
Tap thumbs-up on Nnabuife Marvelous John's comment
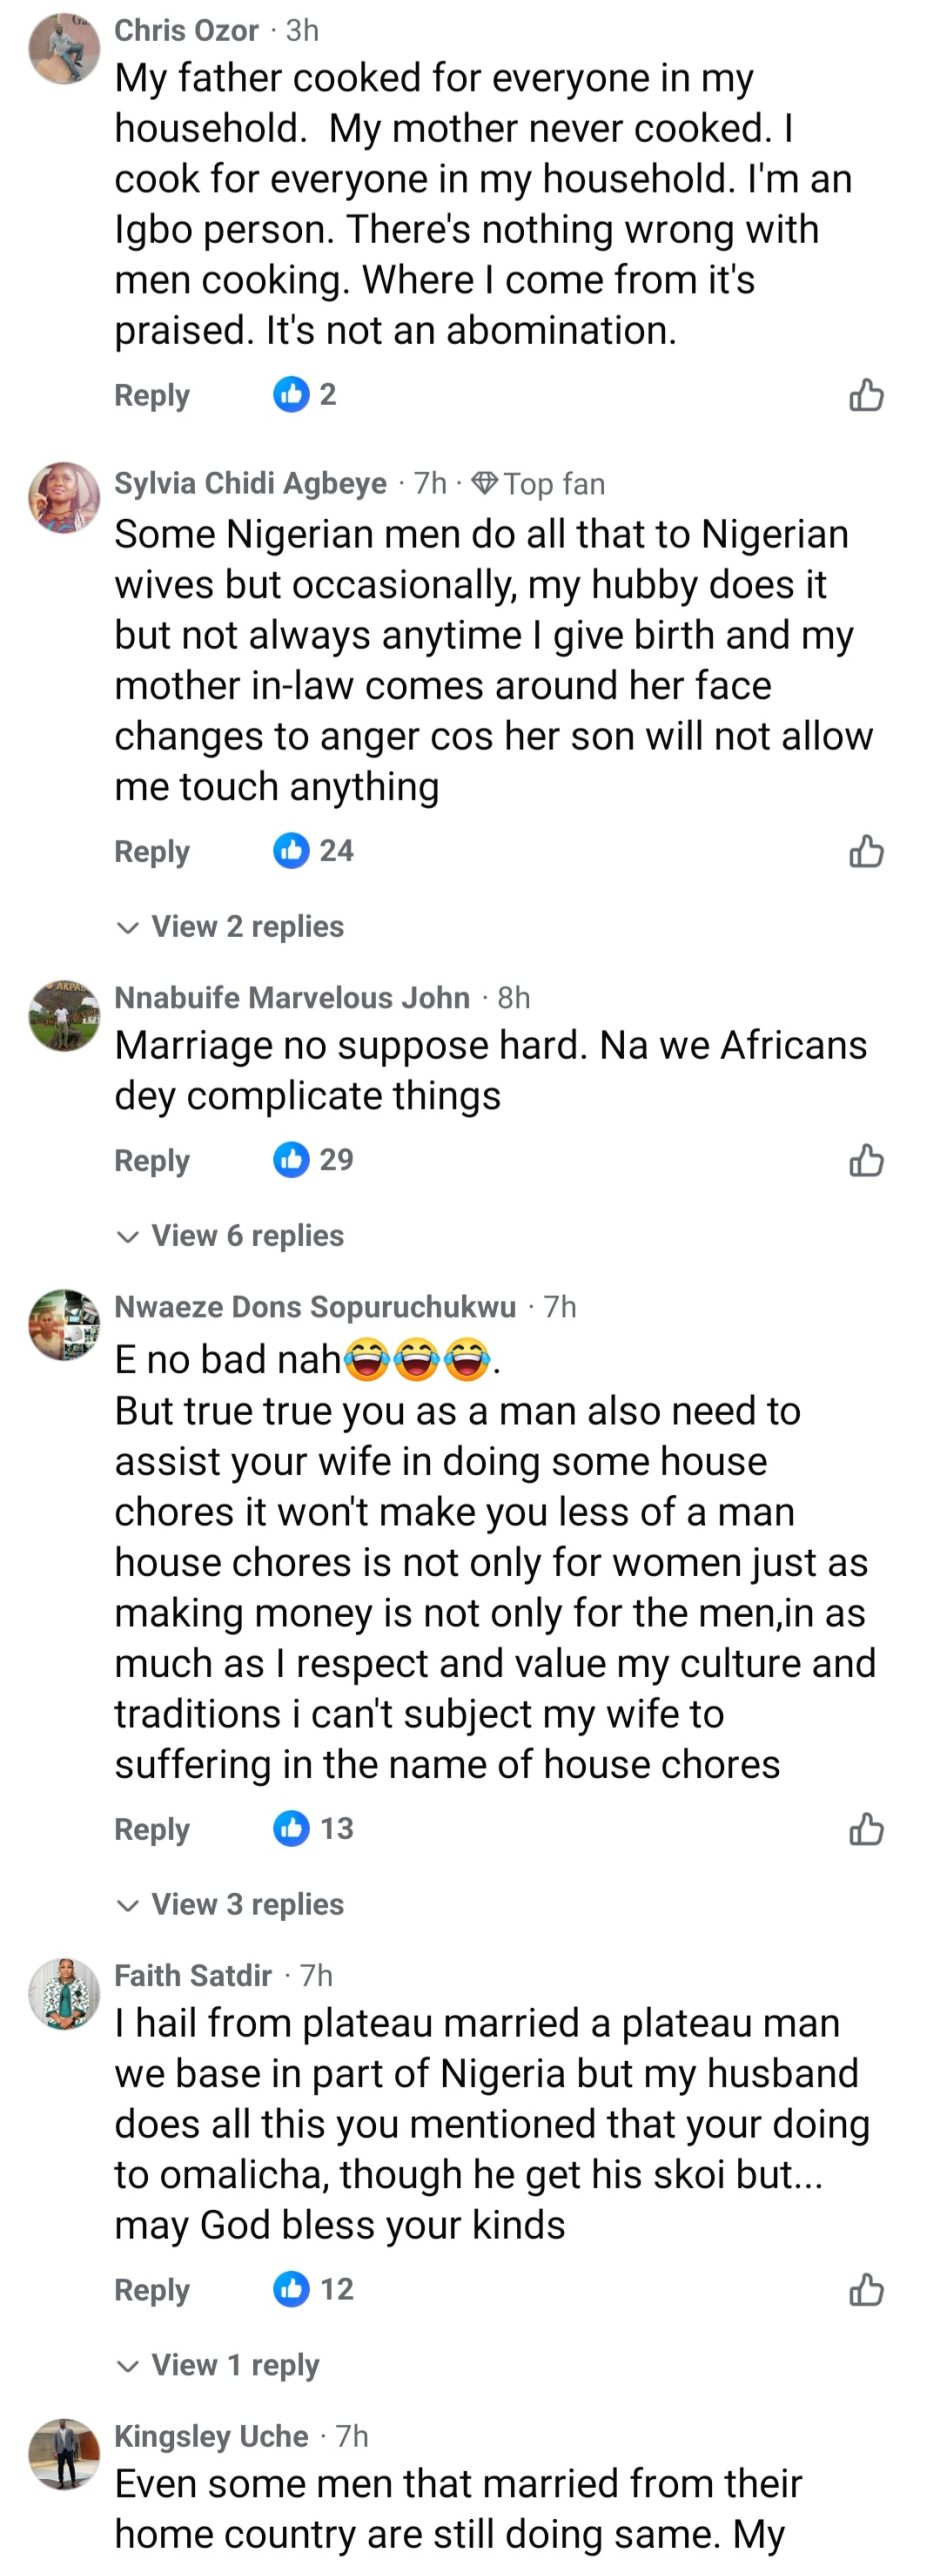pos(866,1161)
